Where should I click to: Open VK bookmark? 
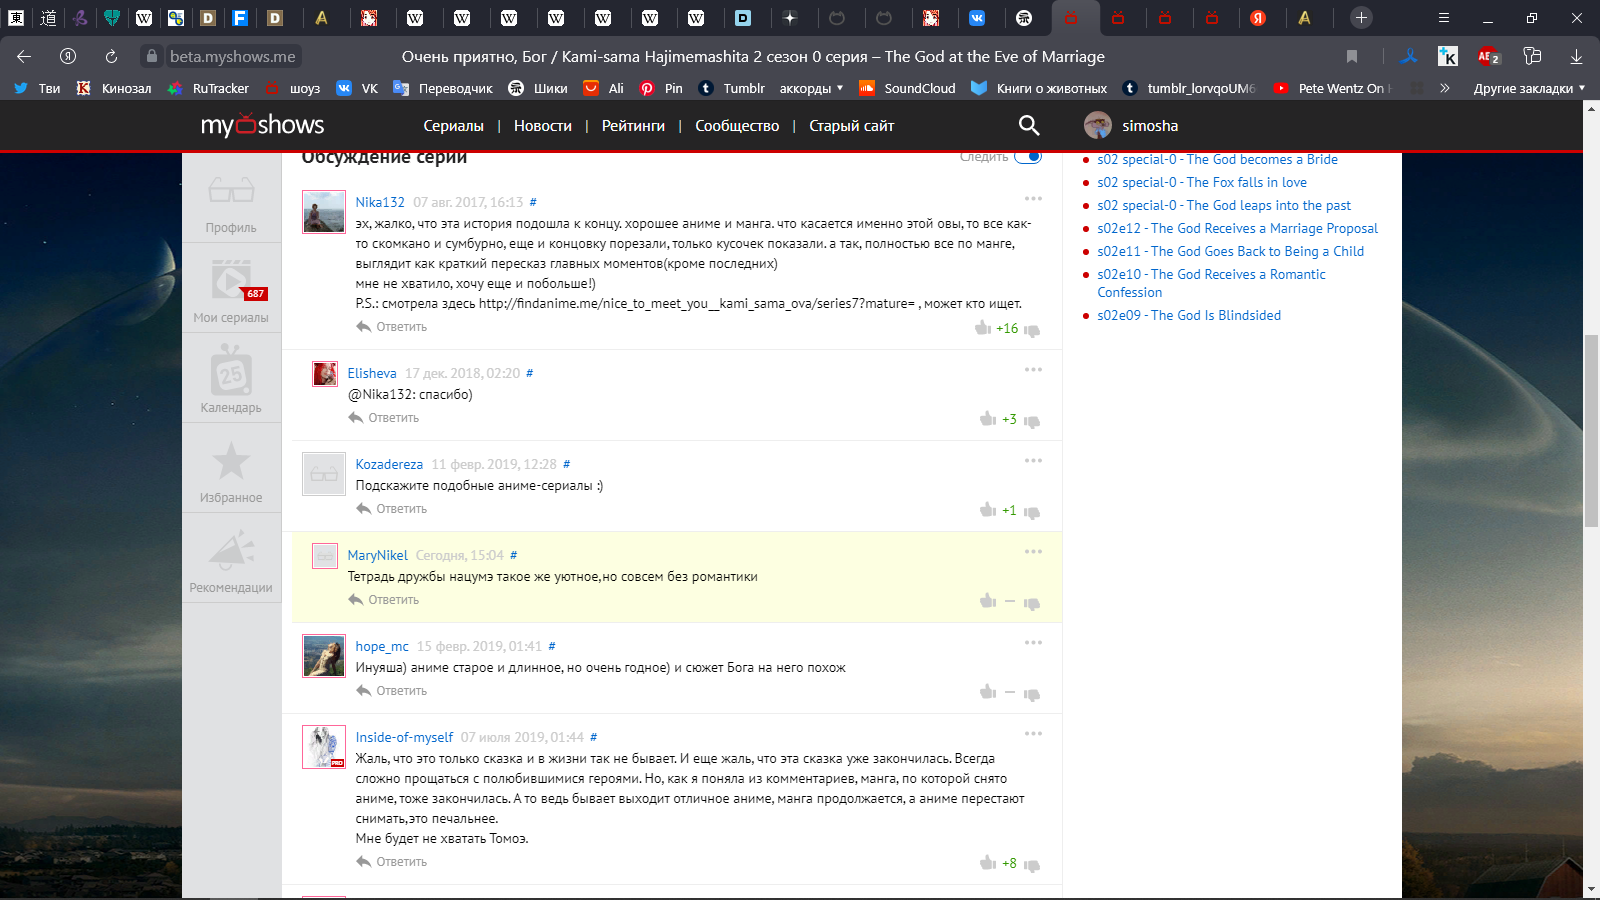click(357, 88)
